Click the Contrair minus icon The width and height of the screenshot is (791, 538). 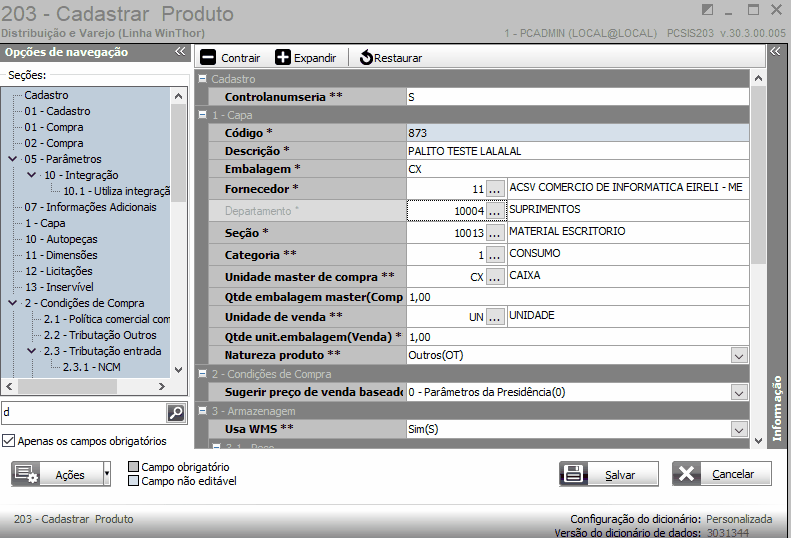(x=208, y=57)
